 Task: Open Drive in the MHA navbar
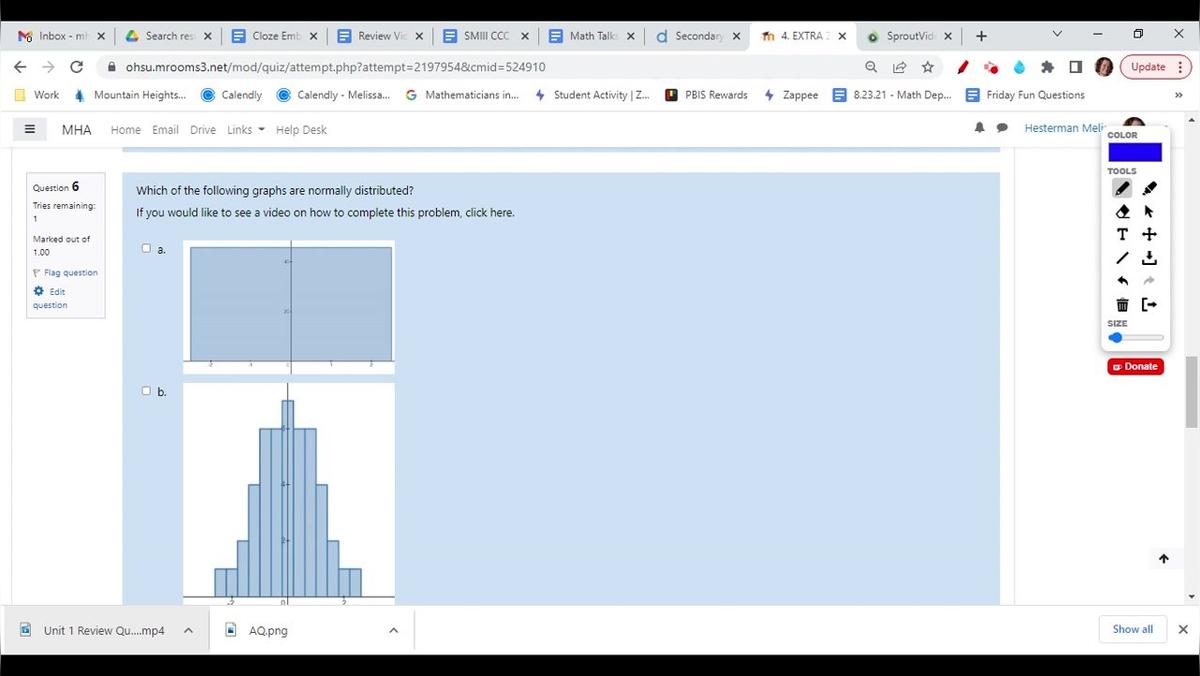[x=203, y=130]
